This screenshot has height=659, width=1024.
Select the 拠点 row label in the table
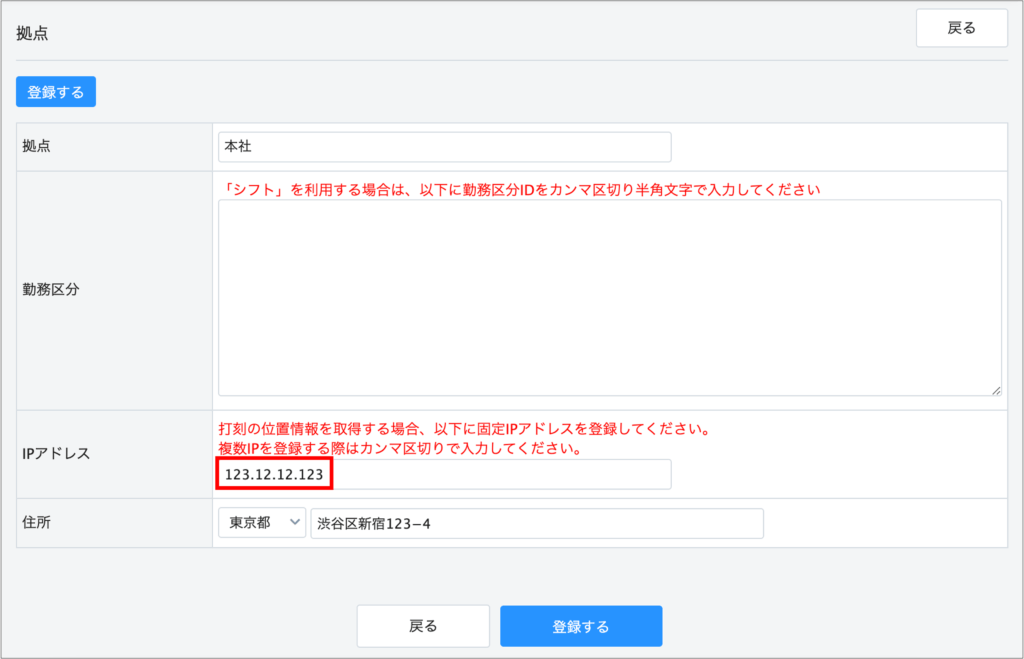click(x=36, y=146)
